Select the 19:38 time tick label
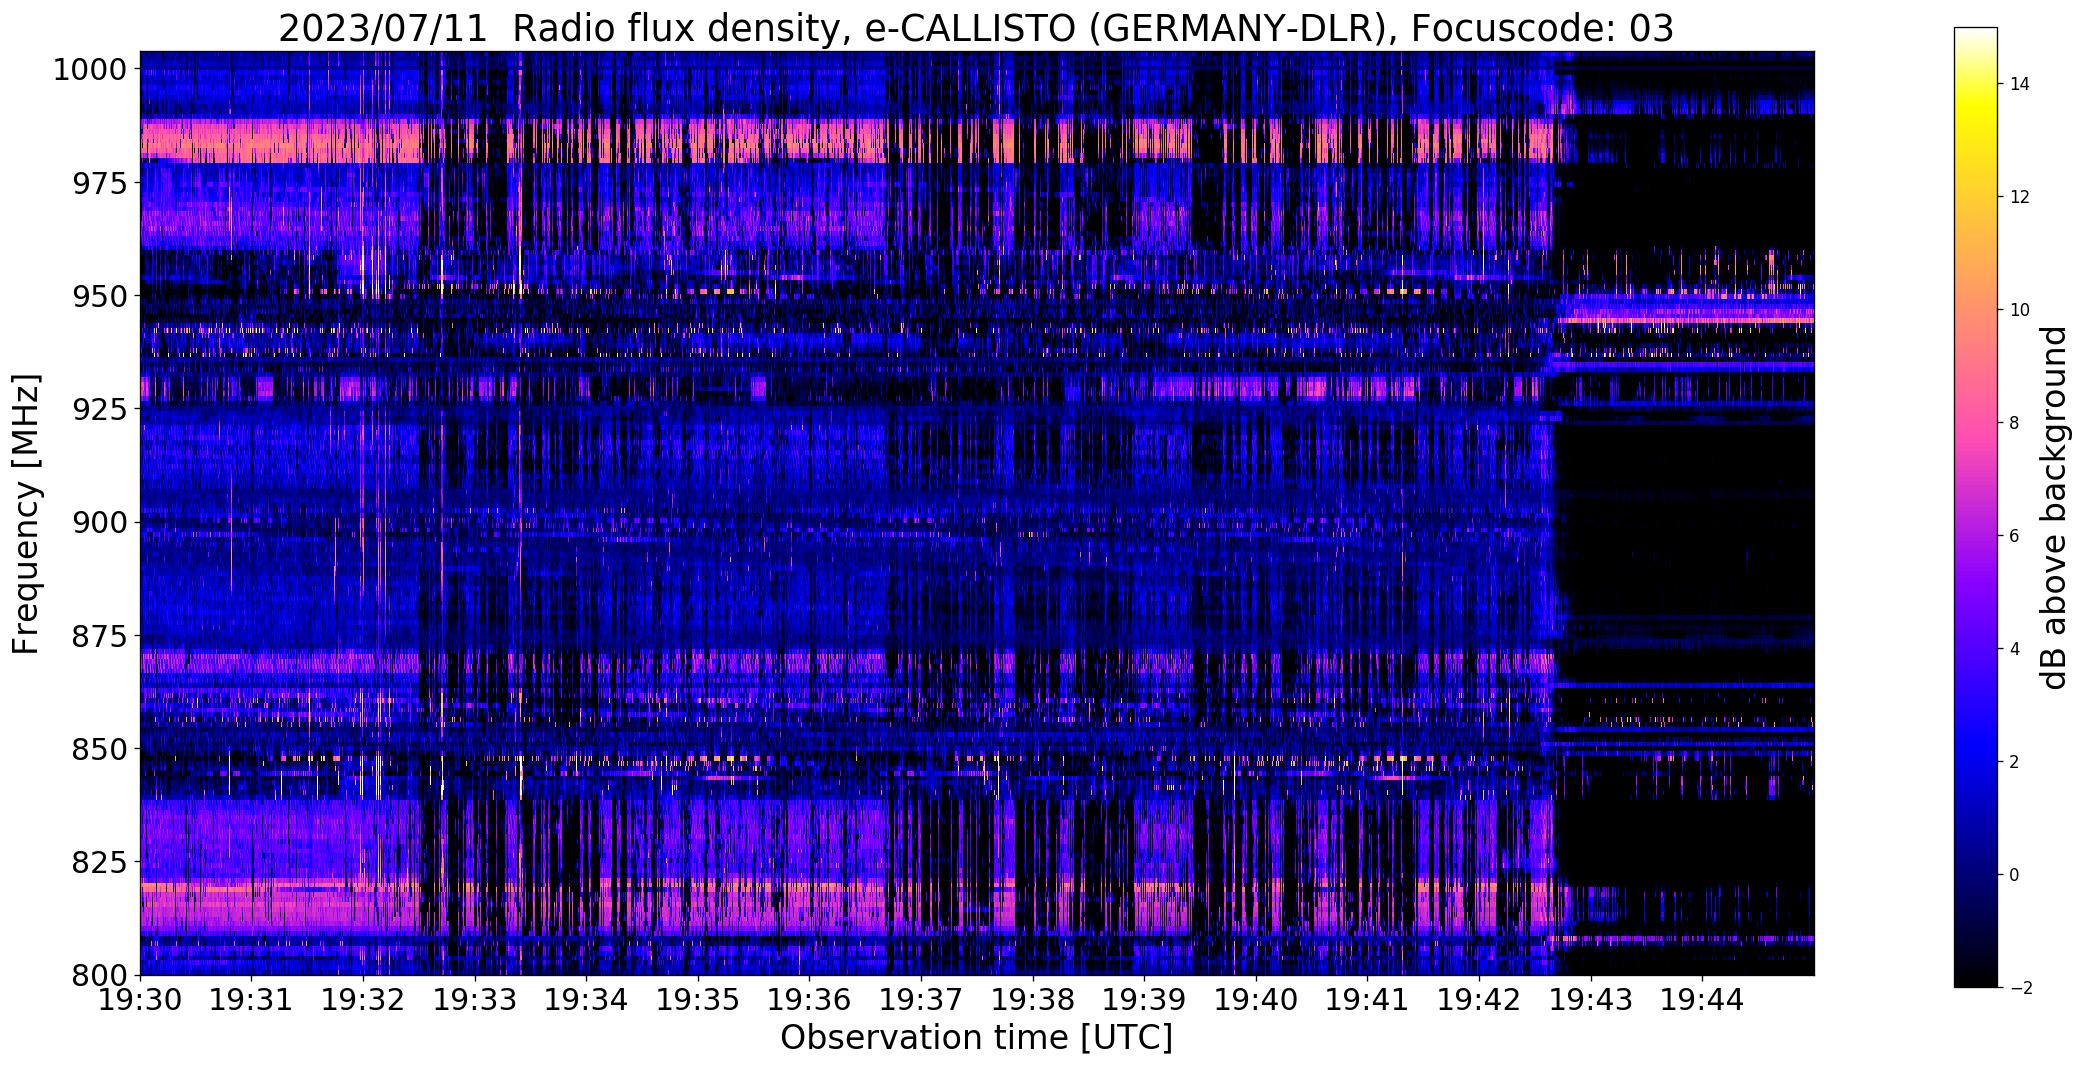Screen dimensions: 2085x1067 (x=1033, y=998)
